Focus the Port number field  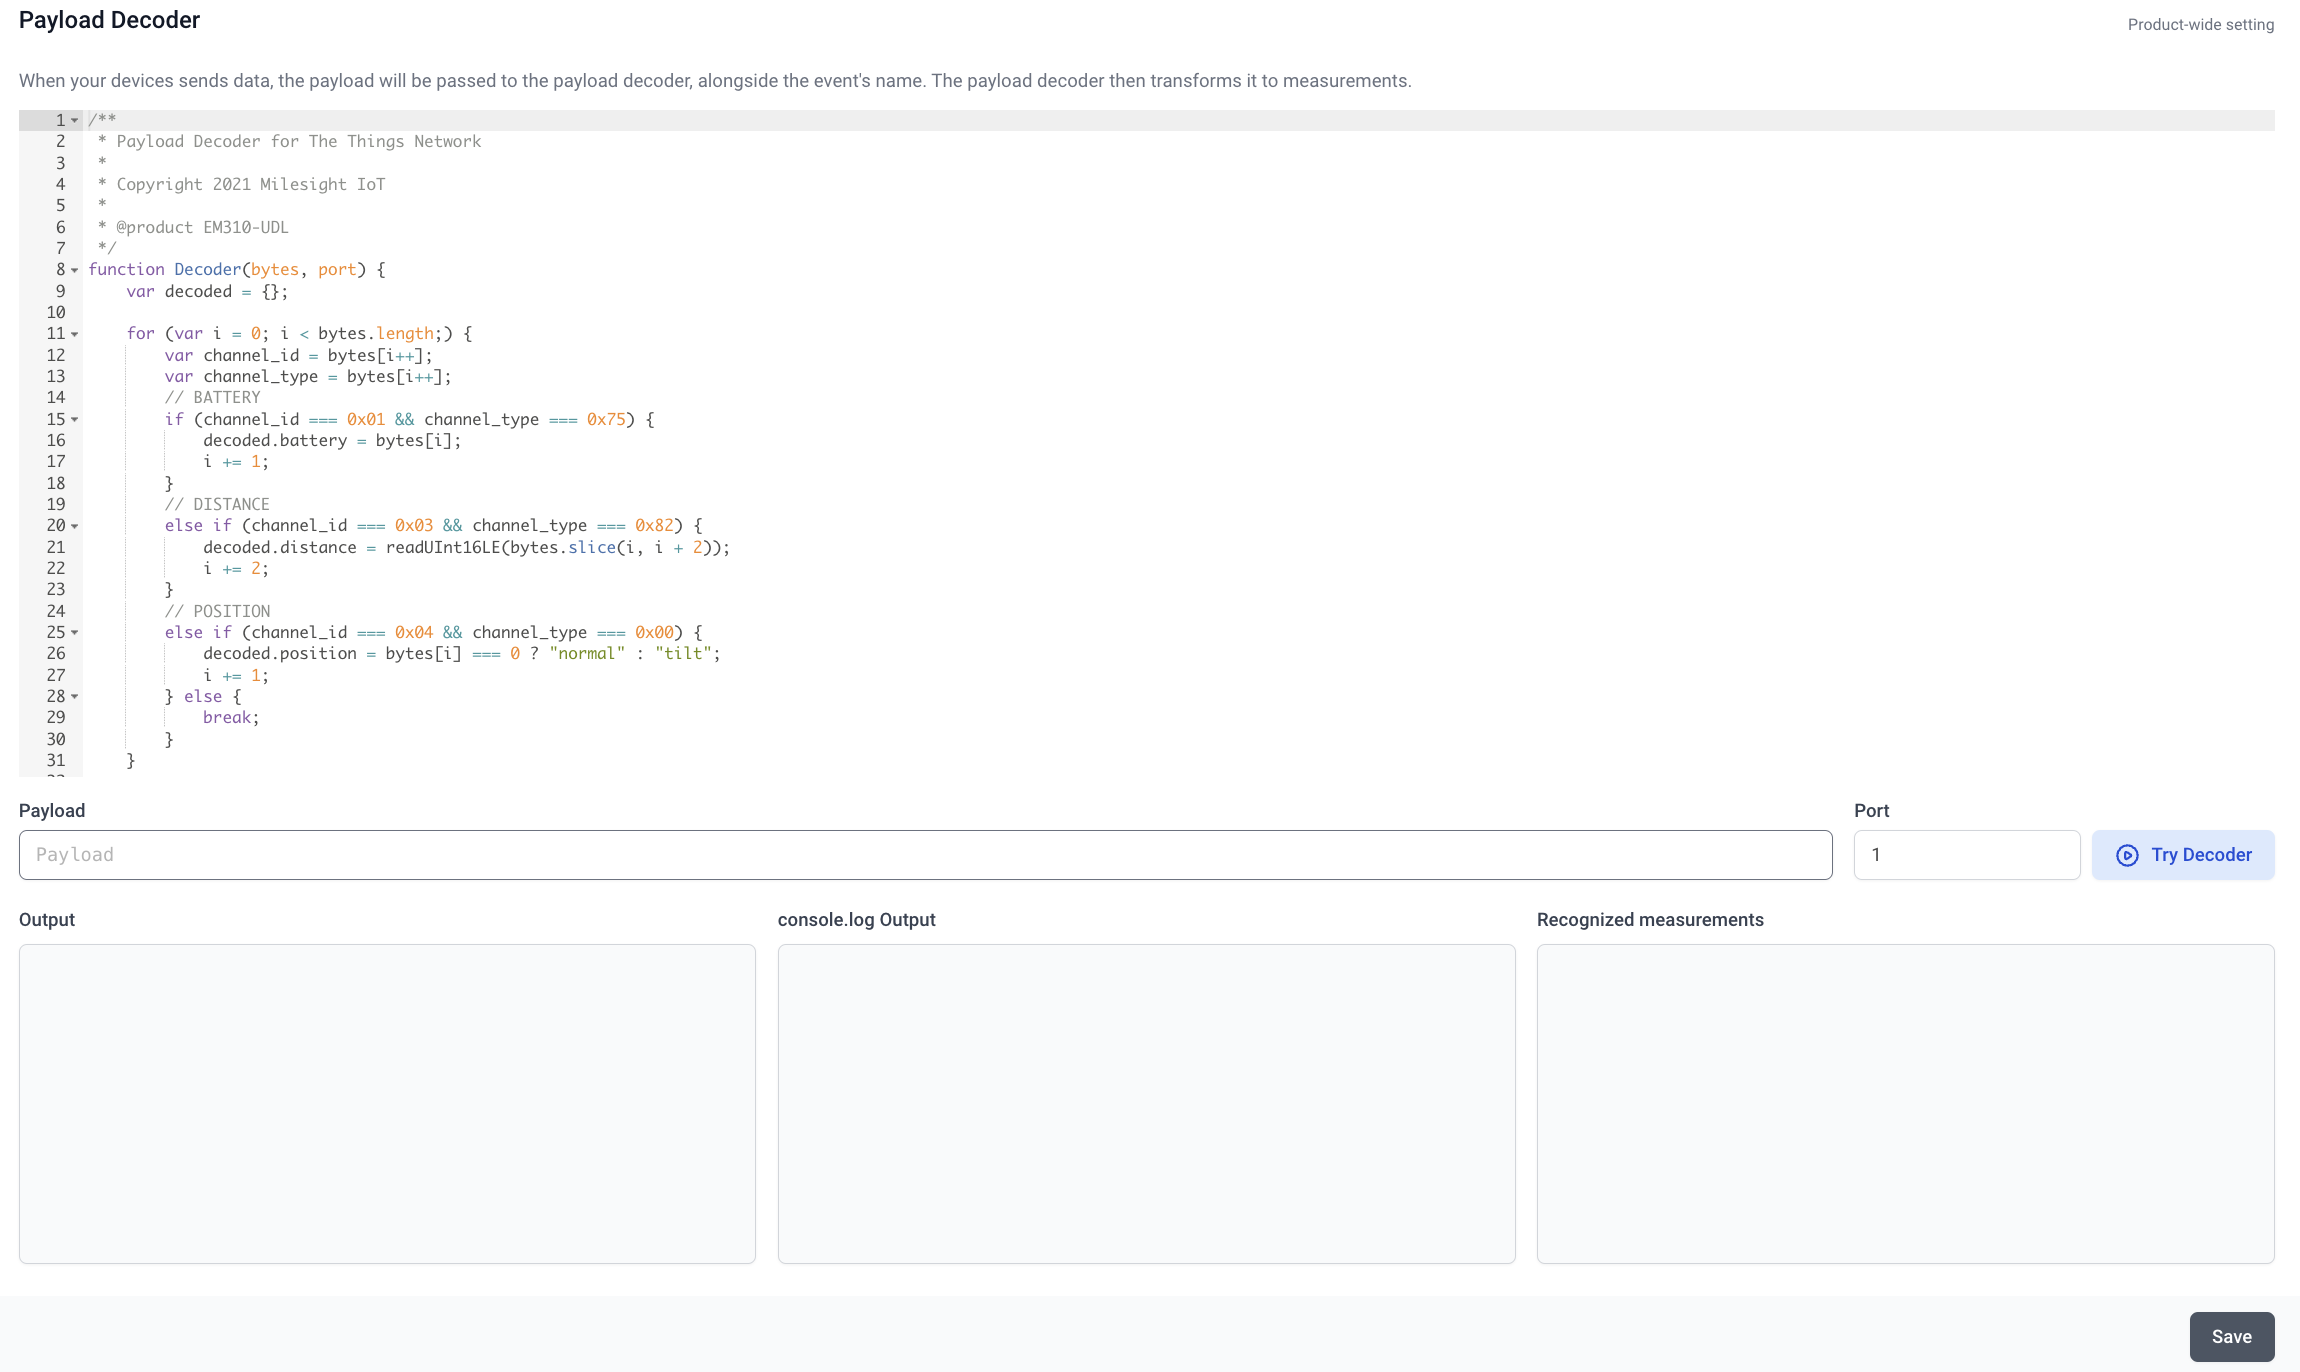[1966, 855]
